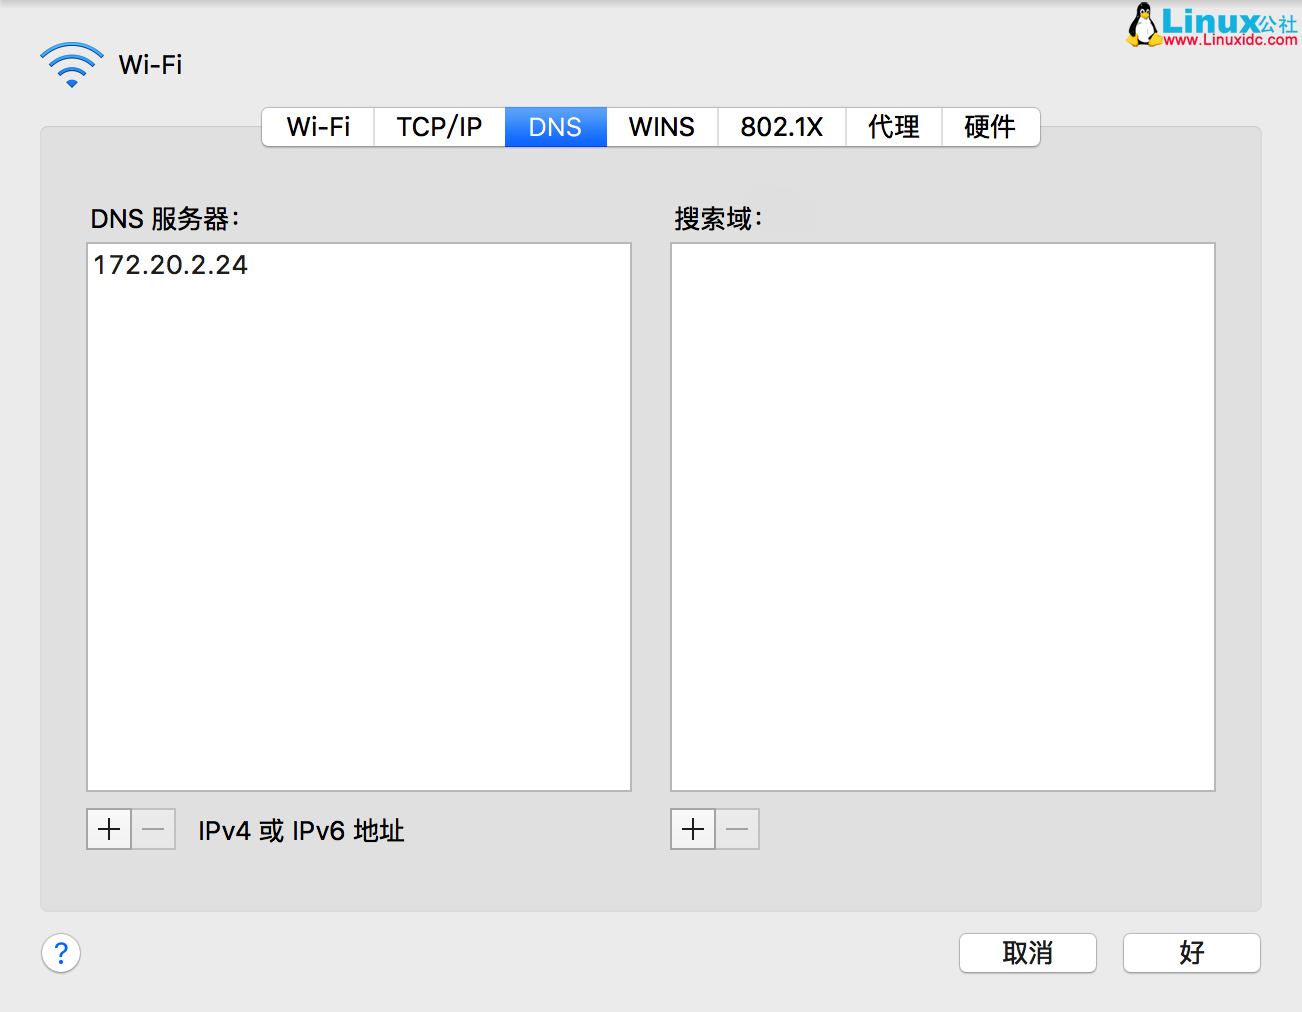Stay on the DNS tab

pyautogui.click(x=555, y=127)
